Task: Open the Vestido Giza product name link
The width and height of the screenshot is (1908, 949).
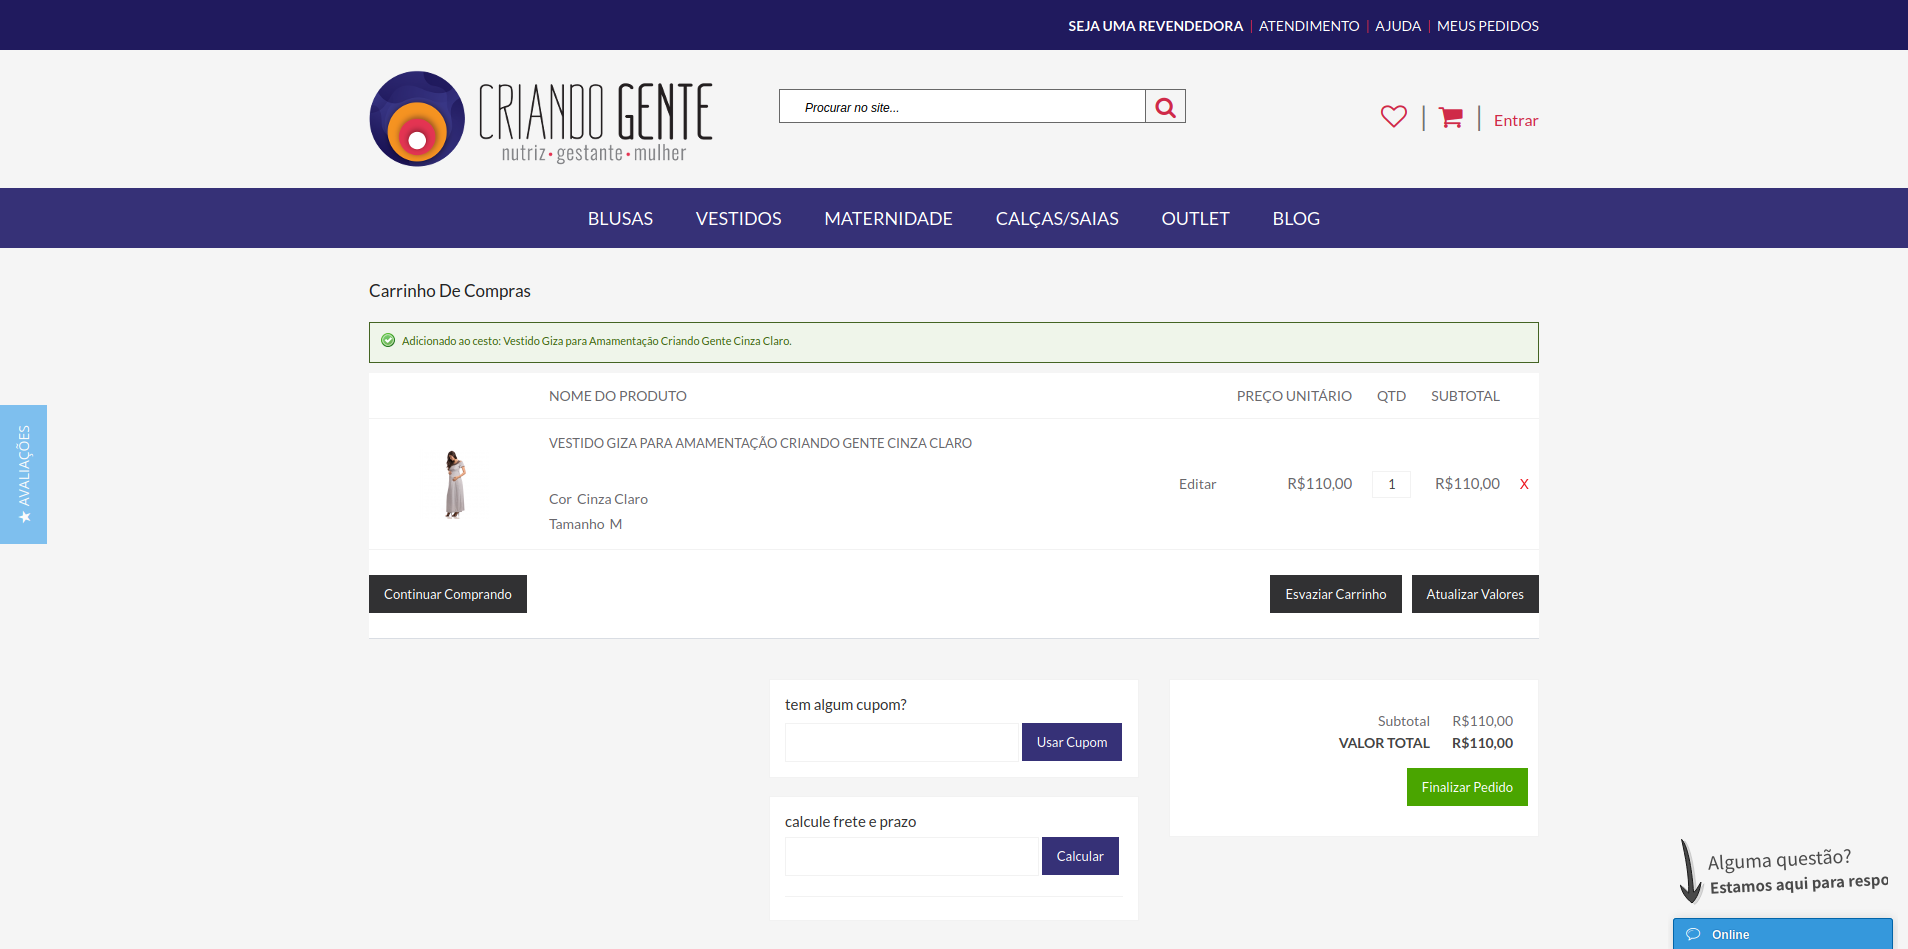Action: [760, 443]
